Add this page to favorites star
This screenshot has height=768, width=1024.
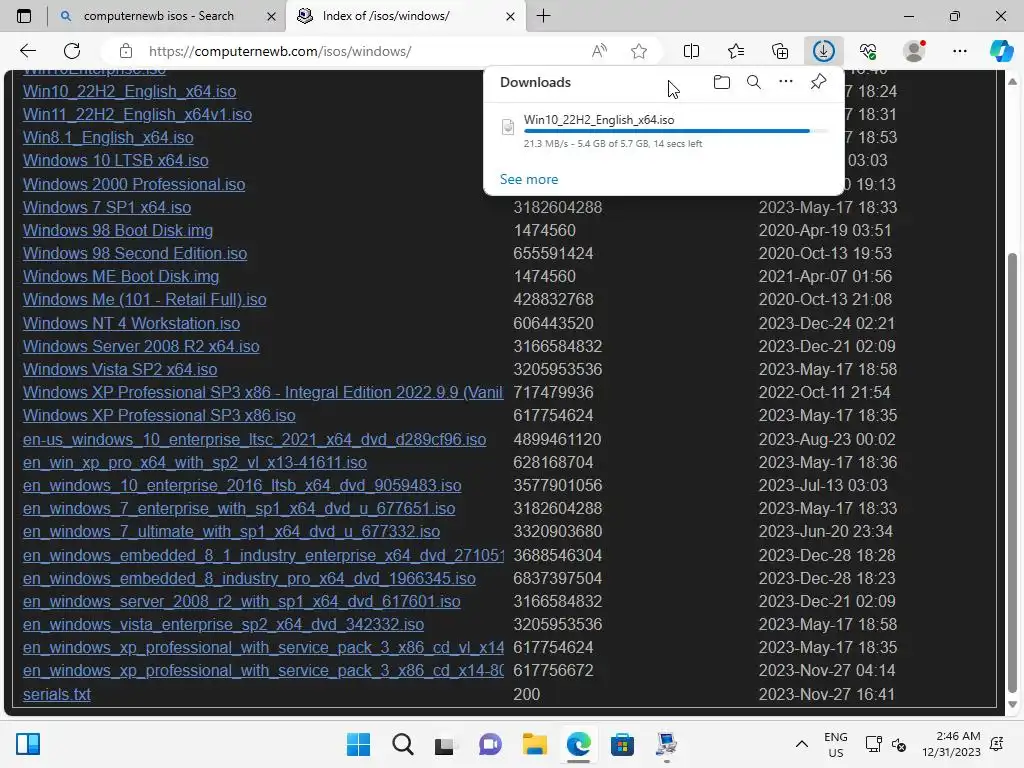[x=639, y=51]
